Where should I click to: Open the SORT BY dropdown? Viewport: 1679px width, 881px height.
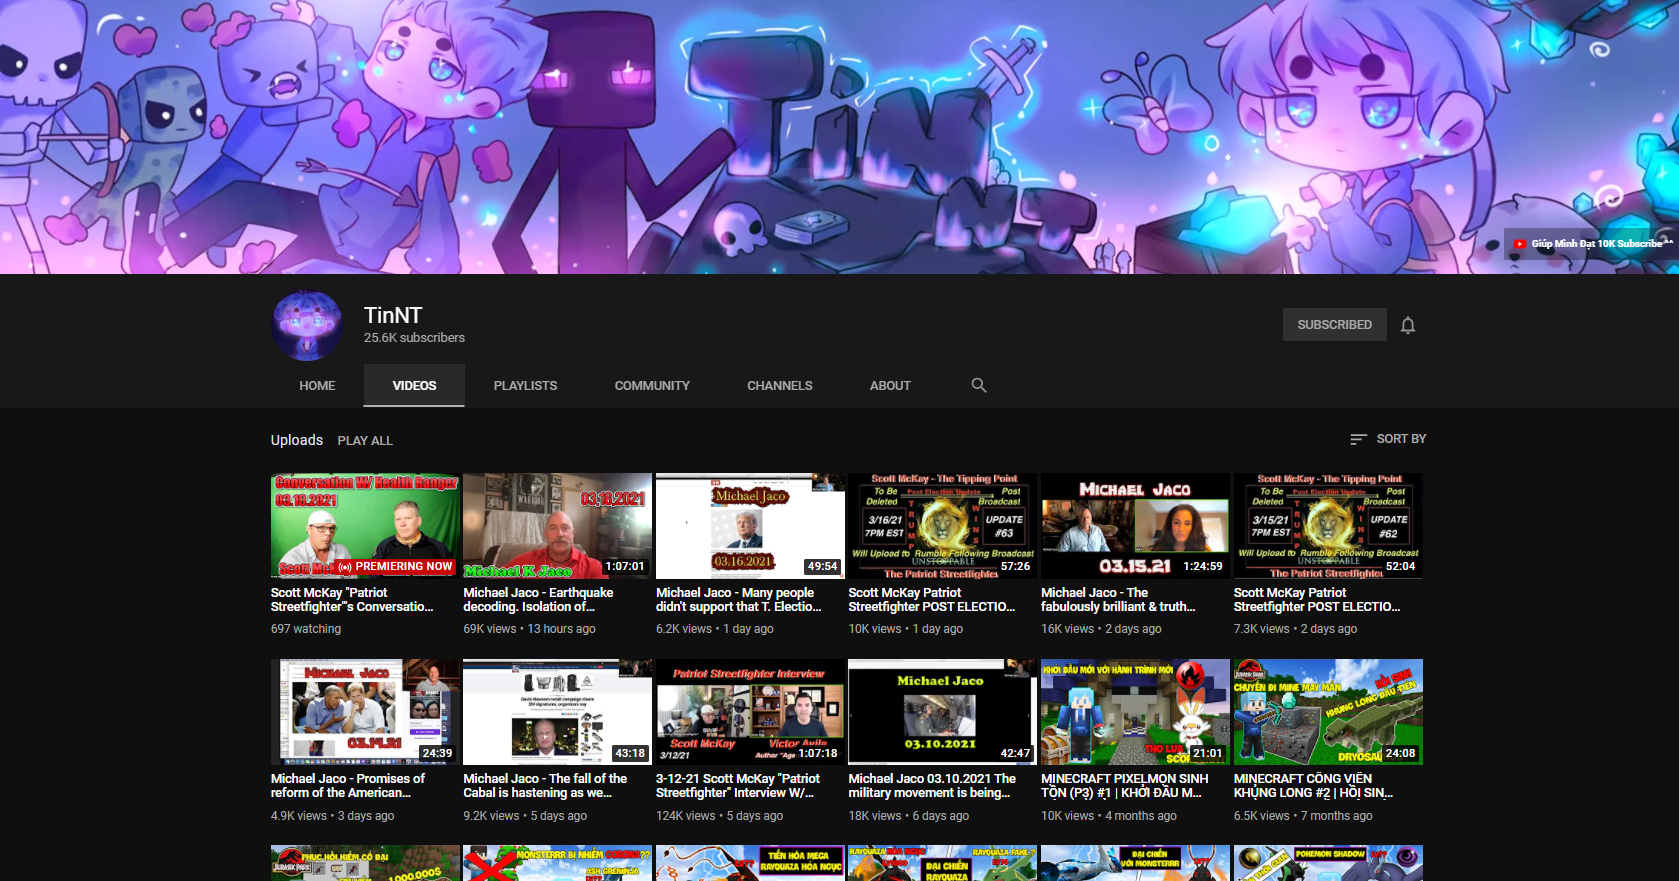tap(1388, 439)
